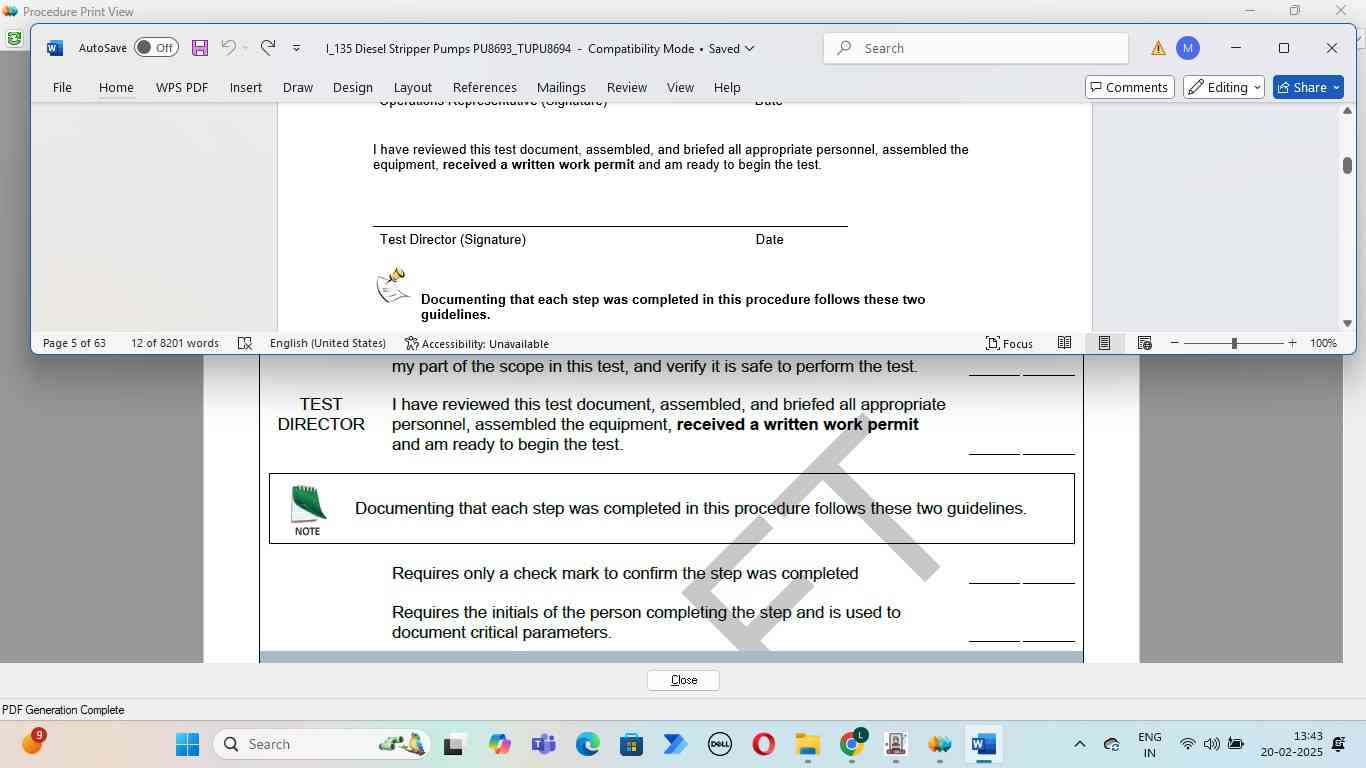Switch to the Insert tab

(246, 87)
